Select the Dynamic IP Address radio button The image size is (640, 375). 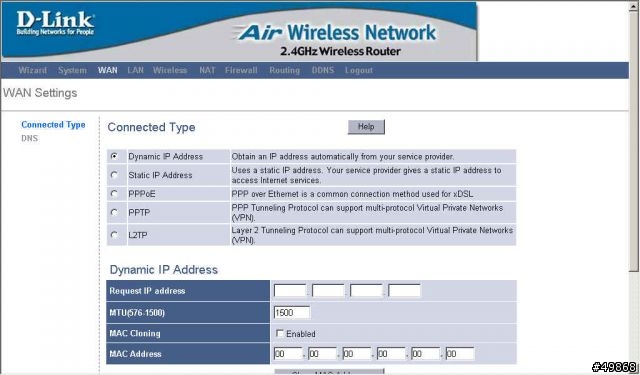coord(115,156)
